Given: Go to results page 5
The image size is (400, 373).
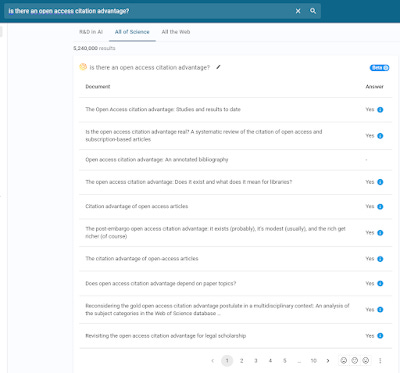Looking at the screenshot, I should 285,361.
